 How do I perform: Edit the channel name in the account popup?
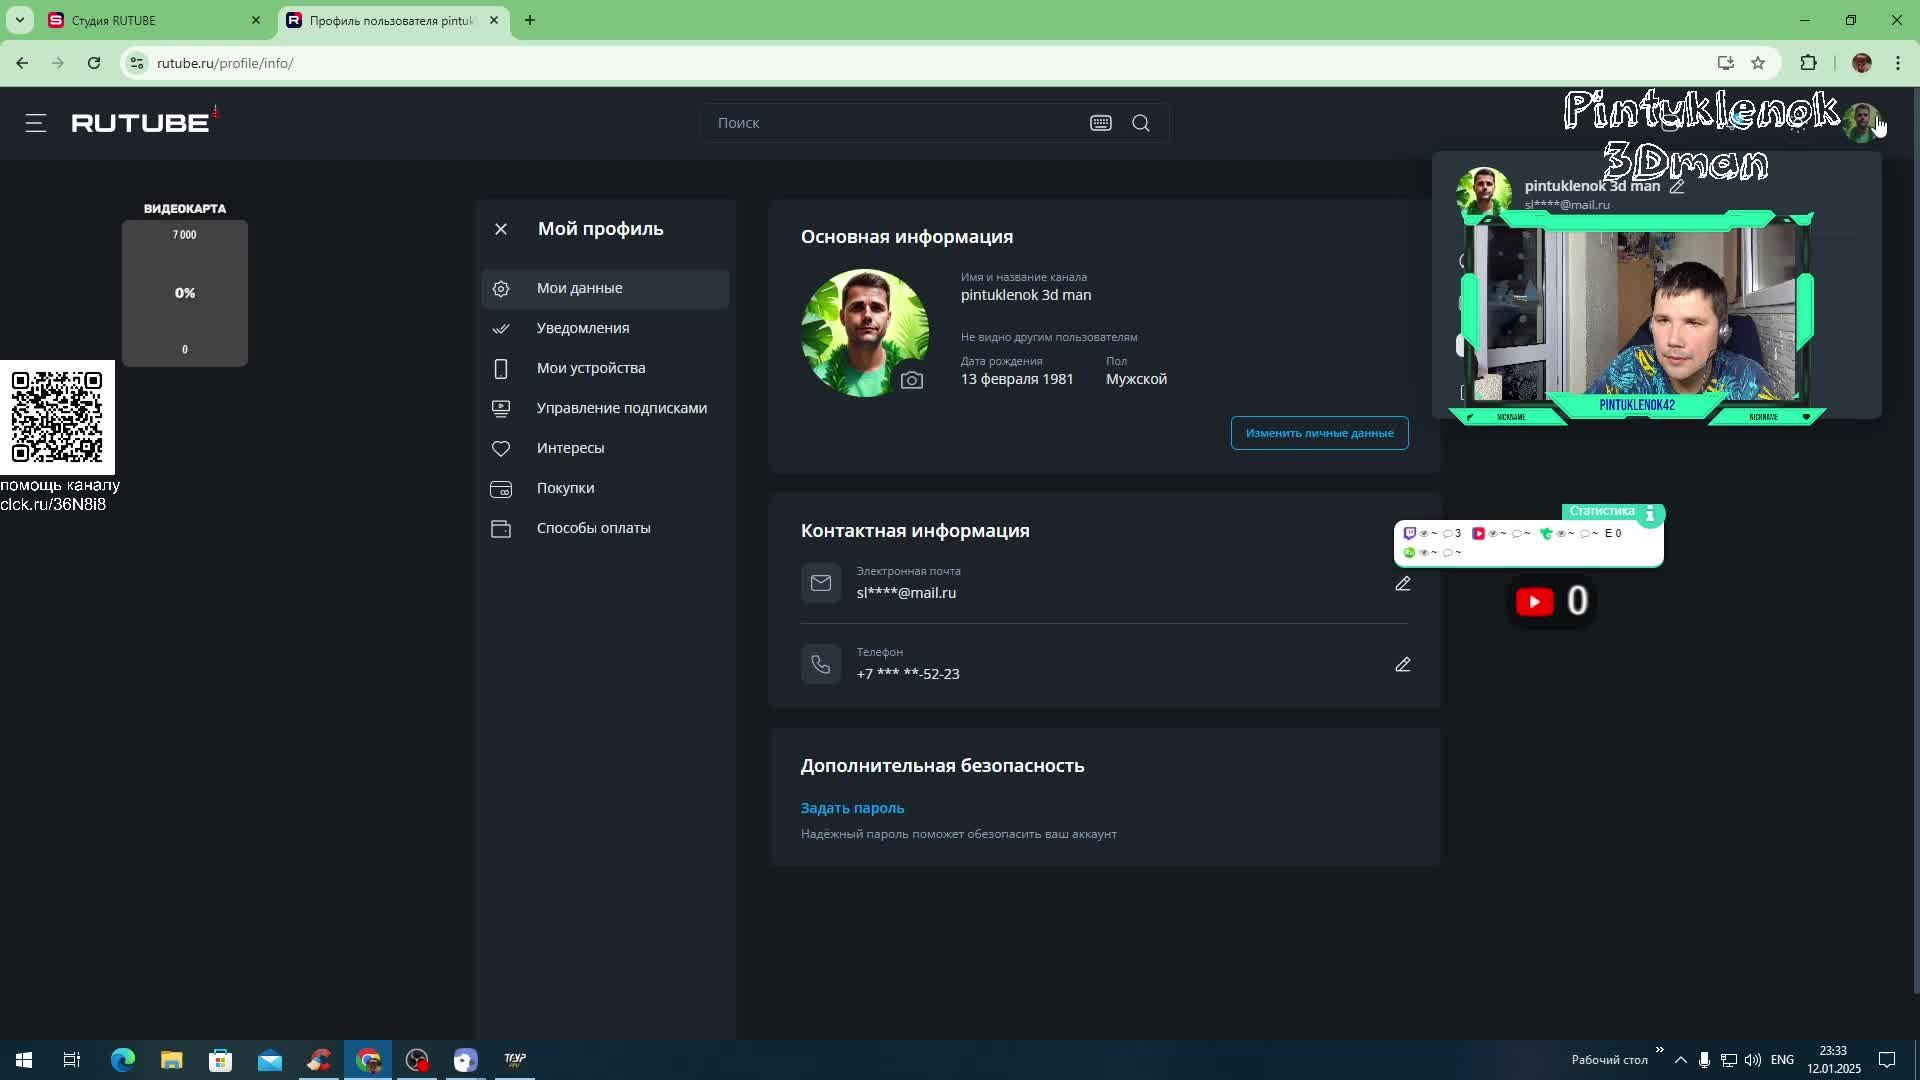coord(1677,186)
